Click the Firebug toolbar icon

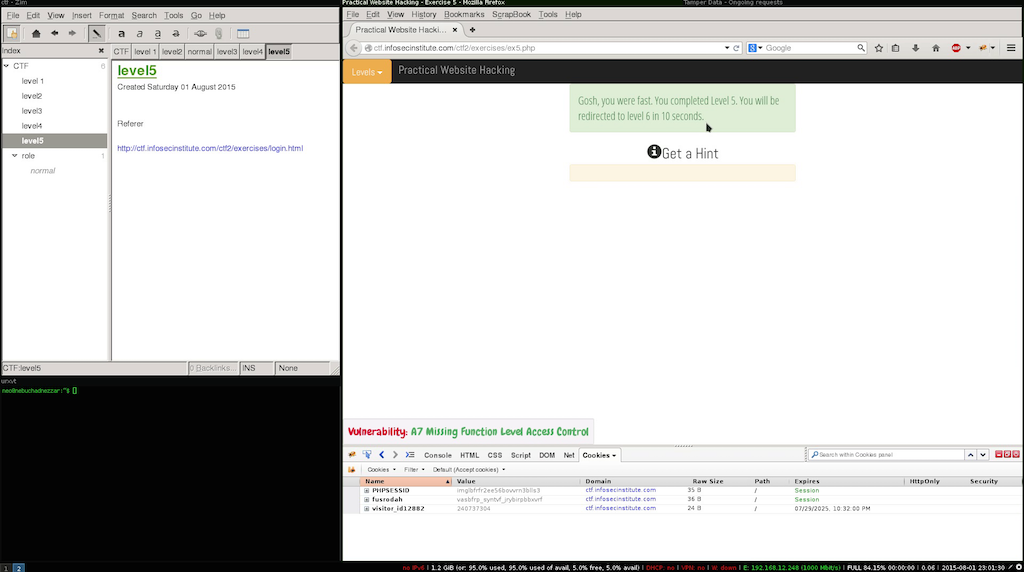click(x=982, y=48)
